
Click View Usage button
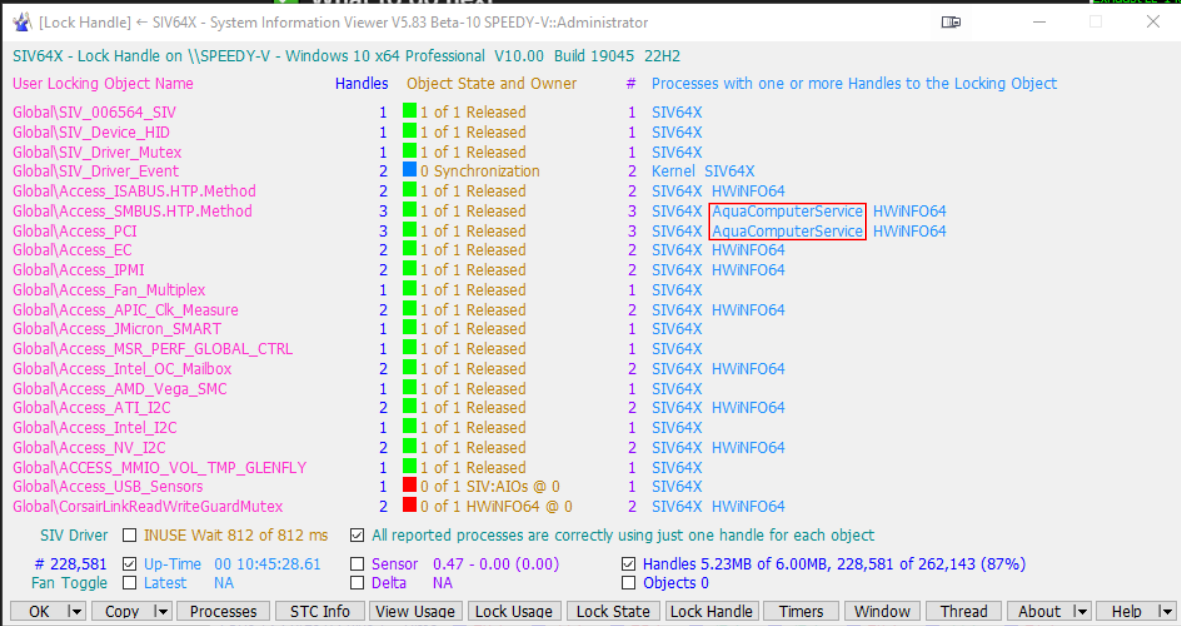tap(415, 612)
